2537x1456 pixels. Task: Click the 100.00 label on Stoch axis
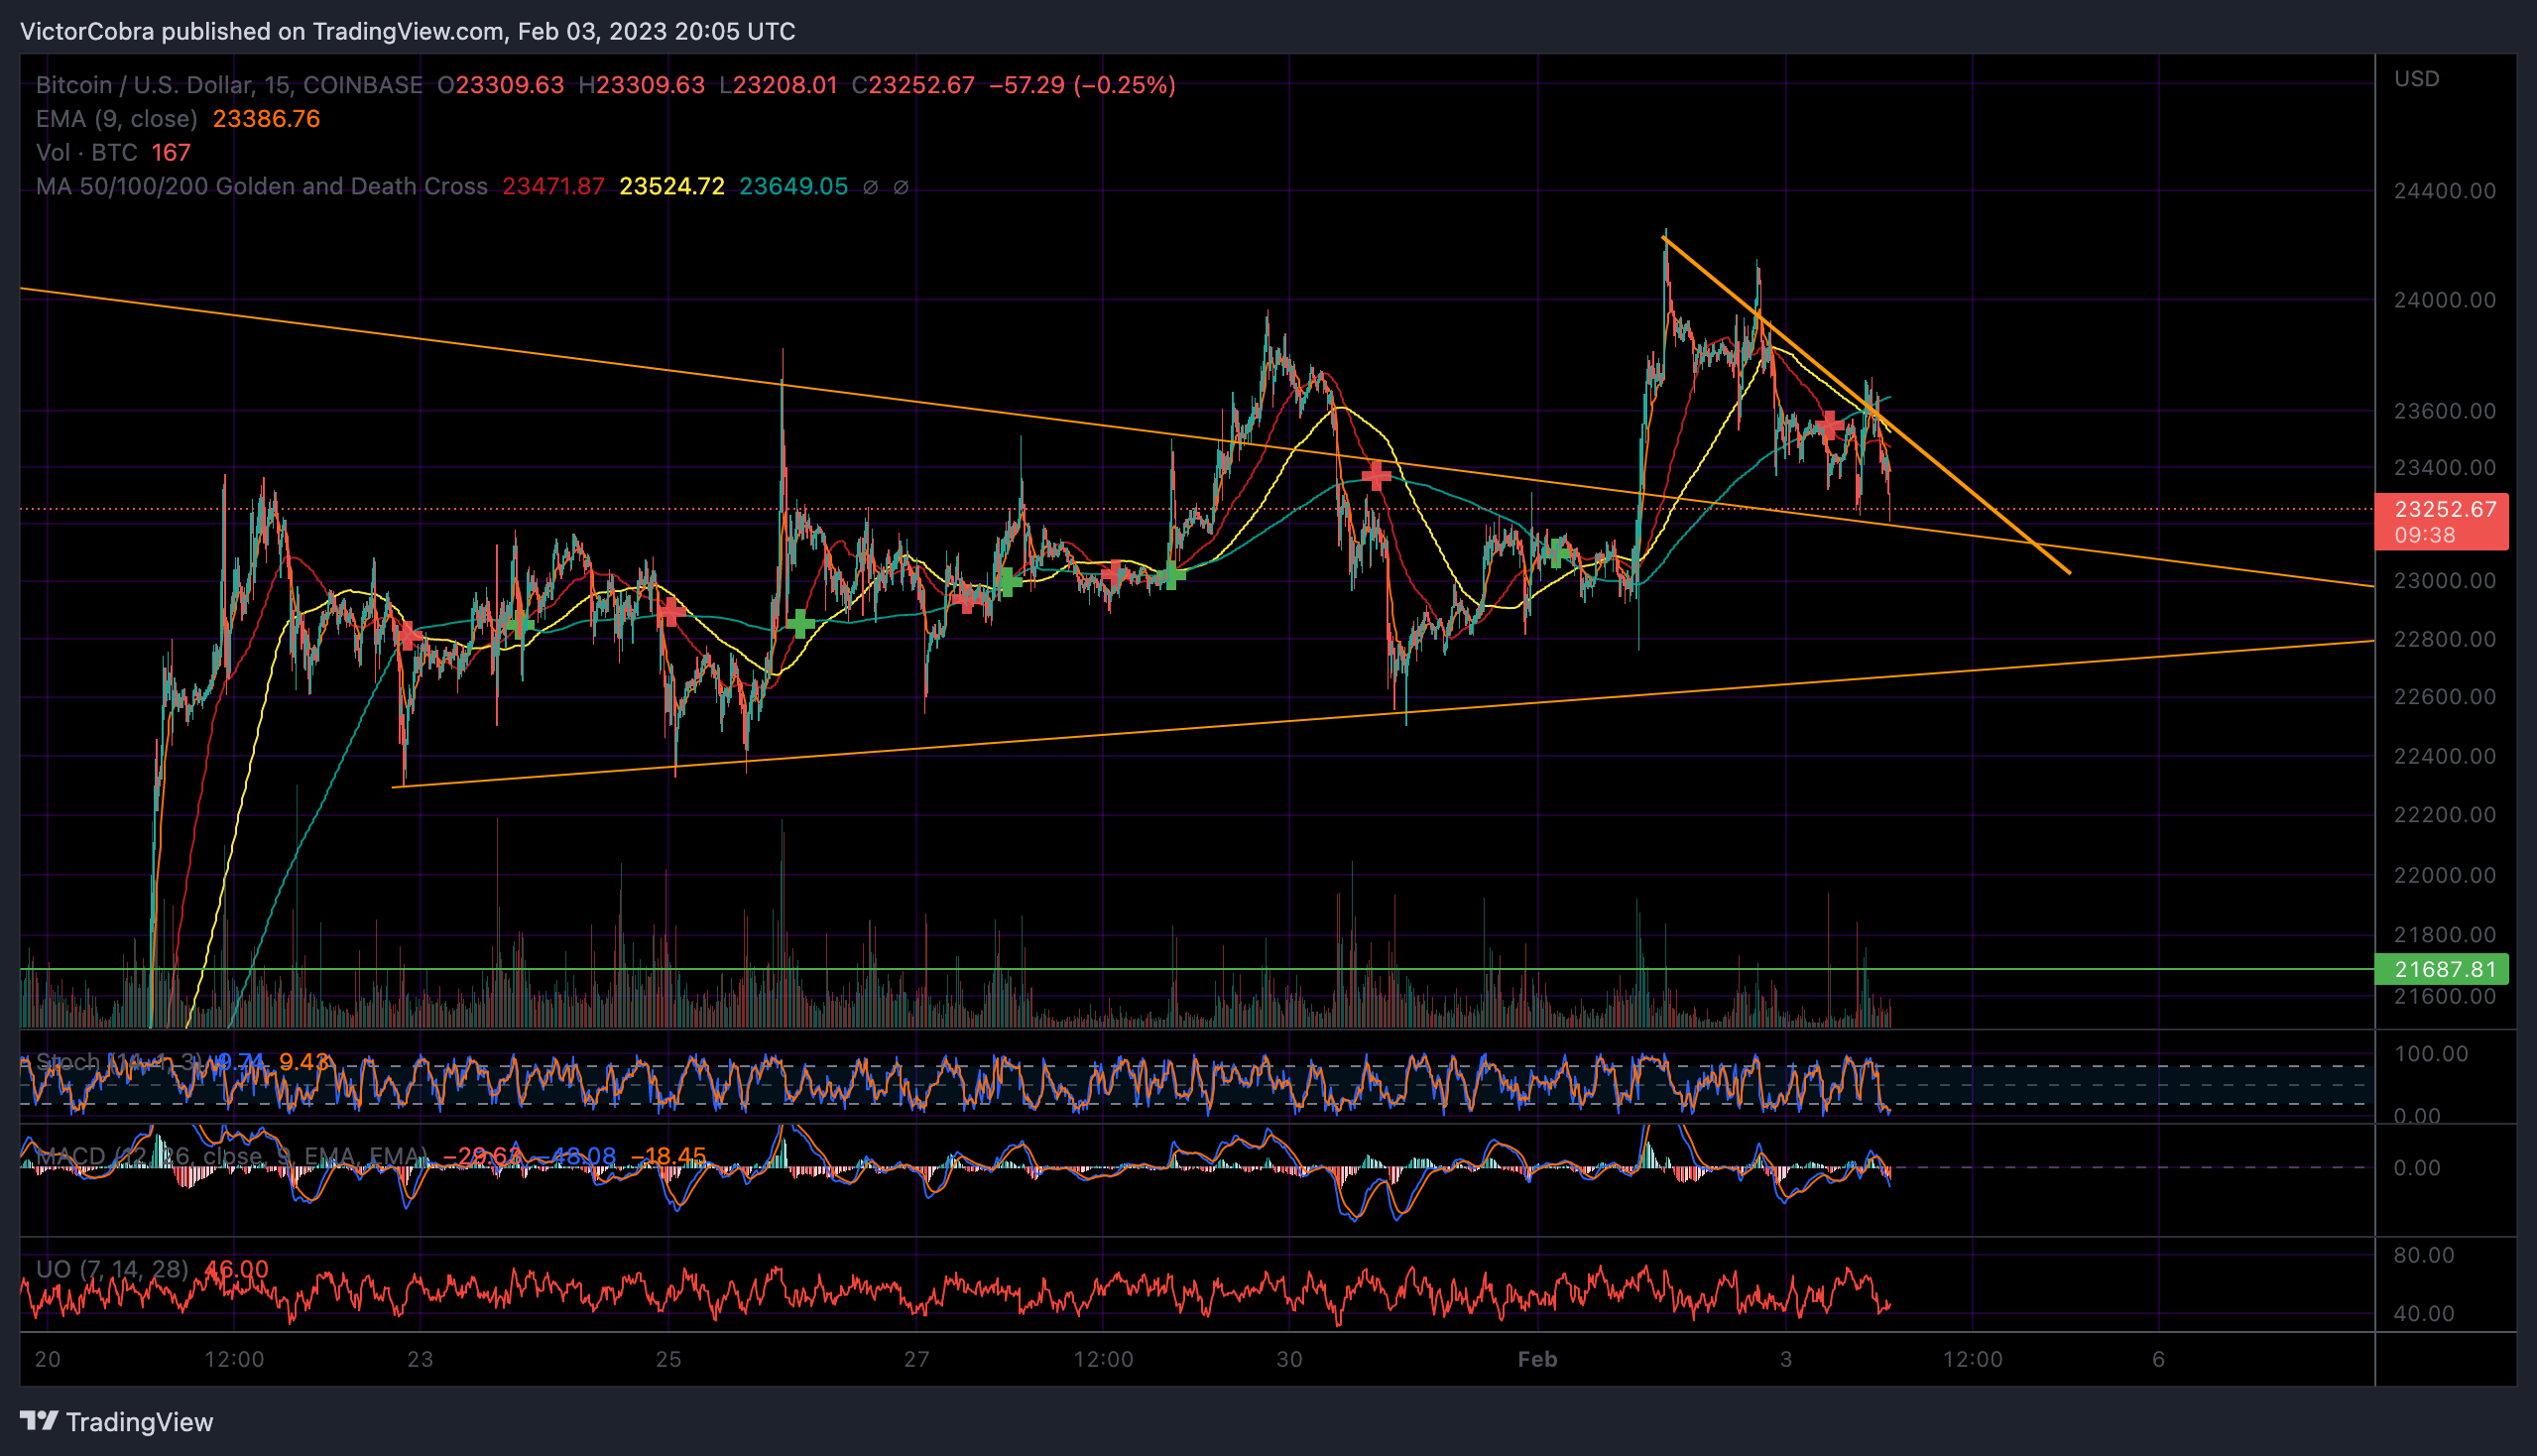click(2431, 1054)
